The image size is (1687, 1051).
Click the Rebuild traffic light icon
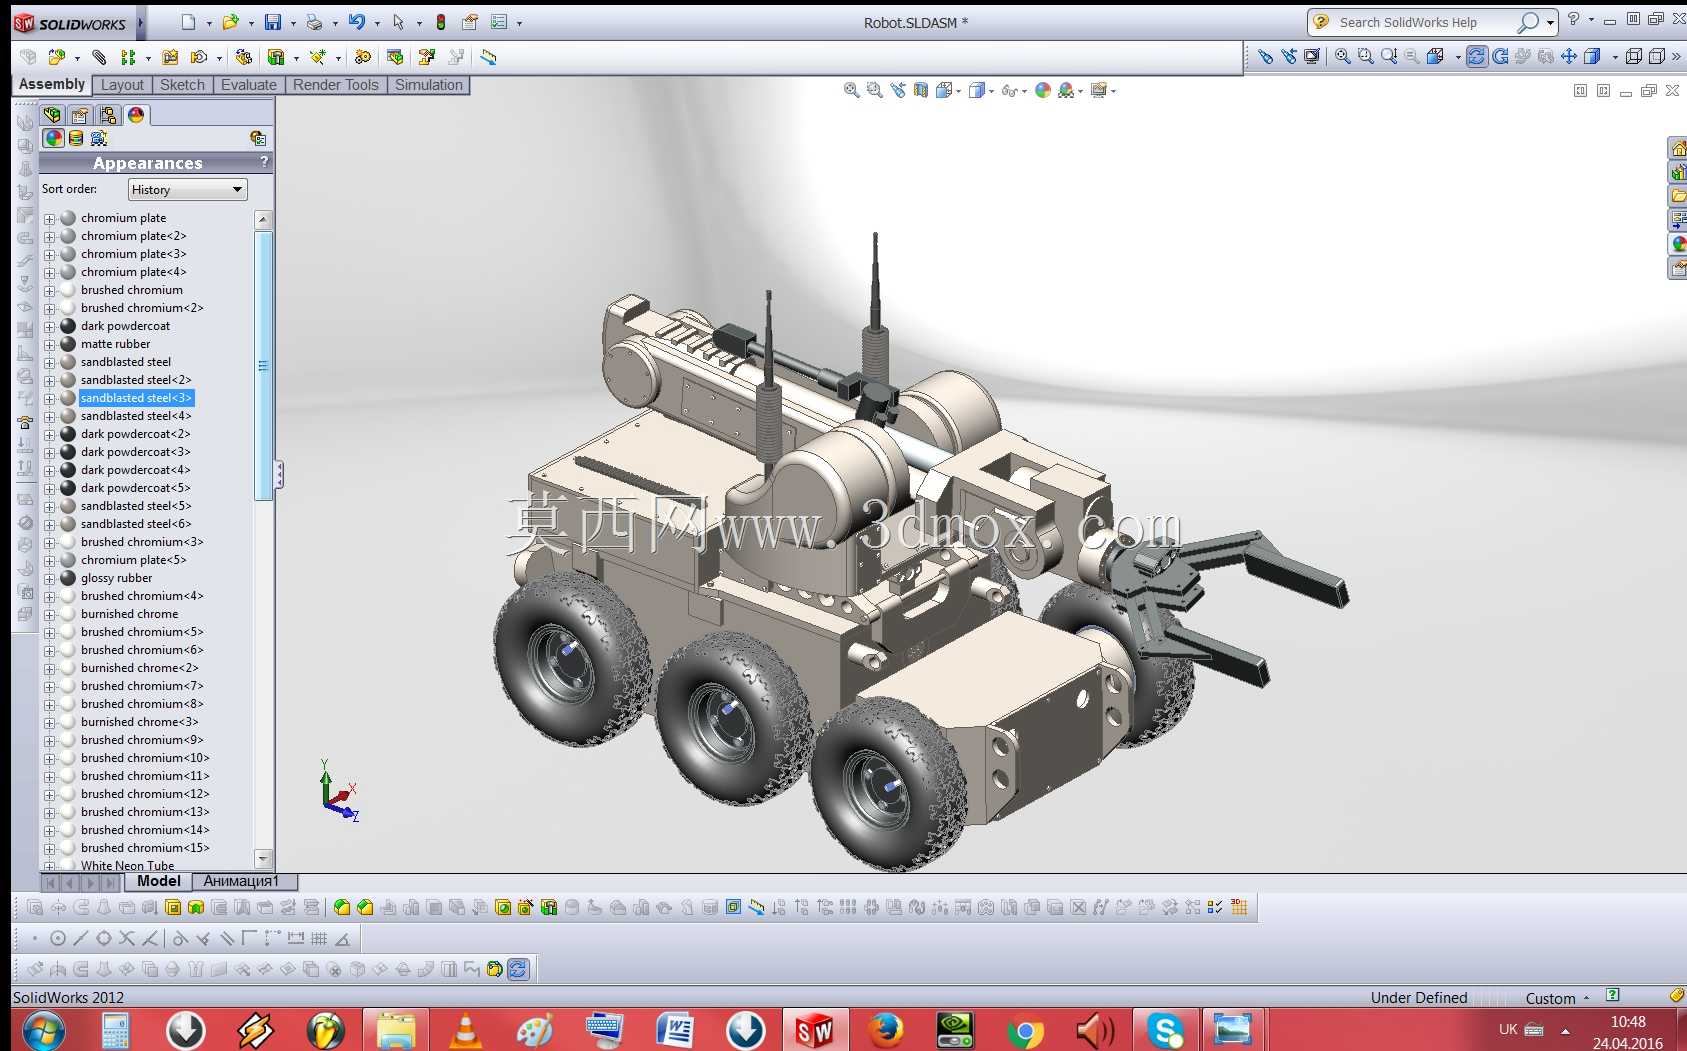pos(441,22)
